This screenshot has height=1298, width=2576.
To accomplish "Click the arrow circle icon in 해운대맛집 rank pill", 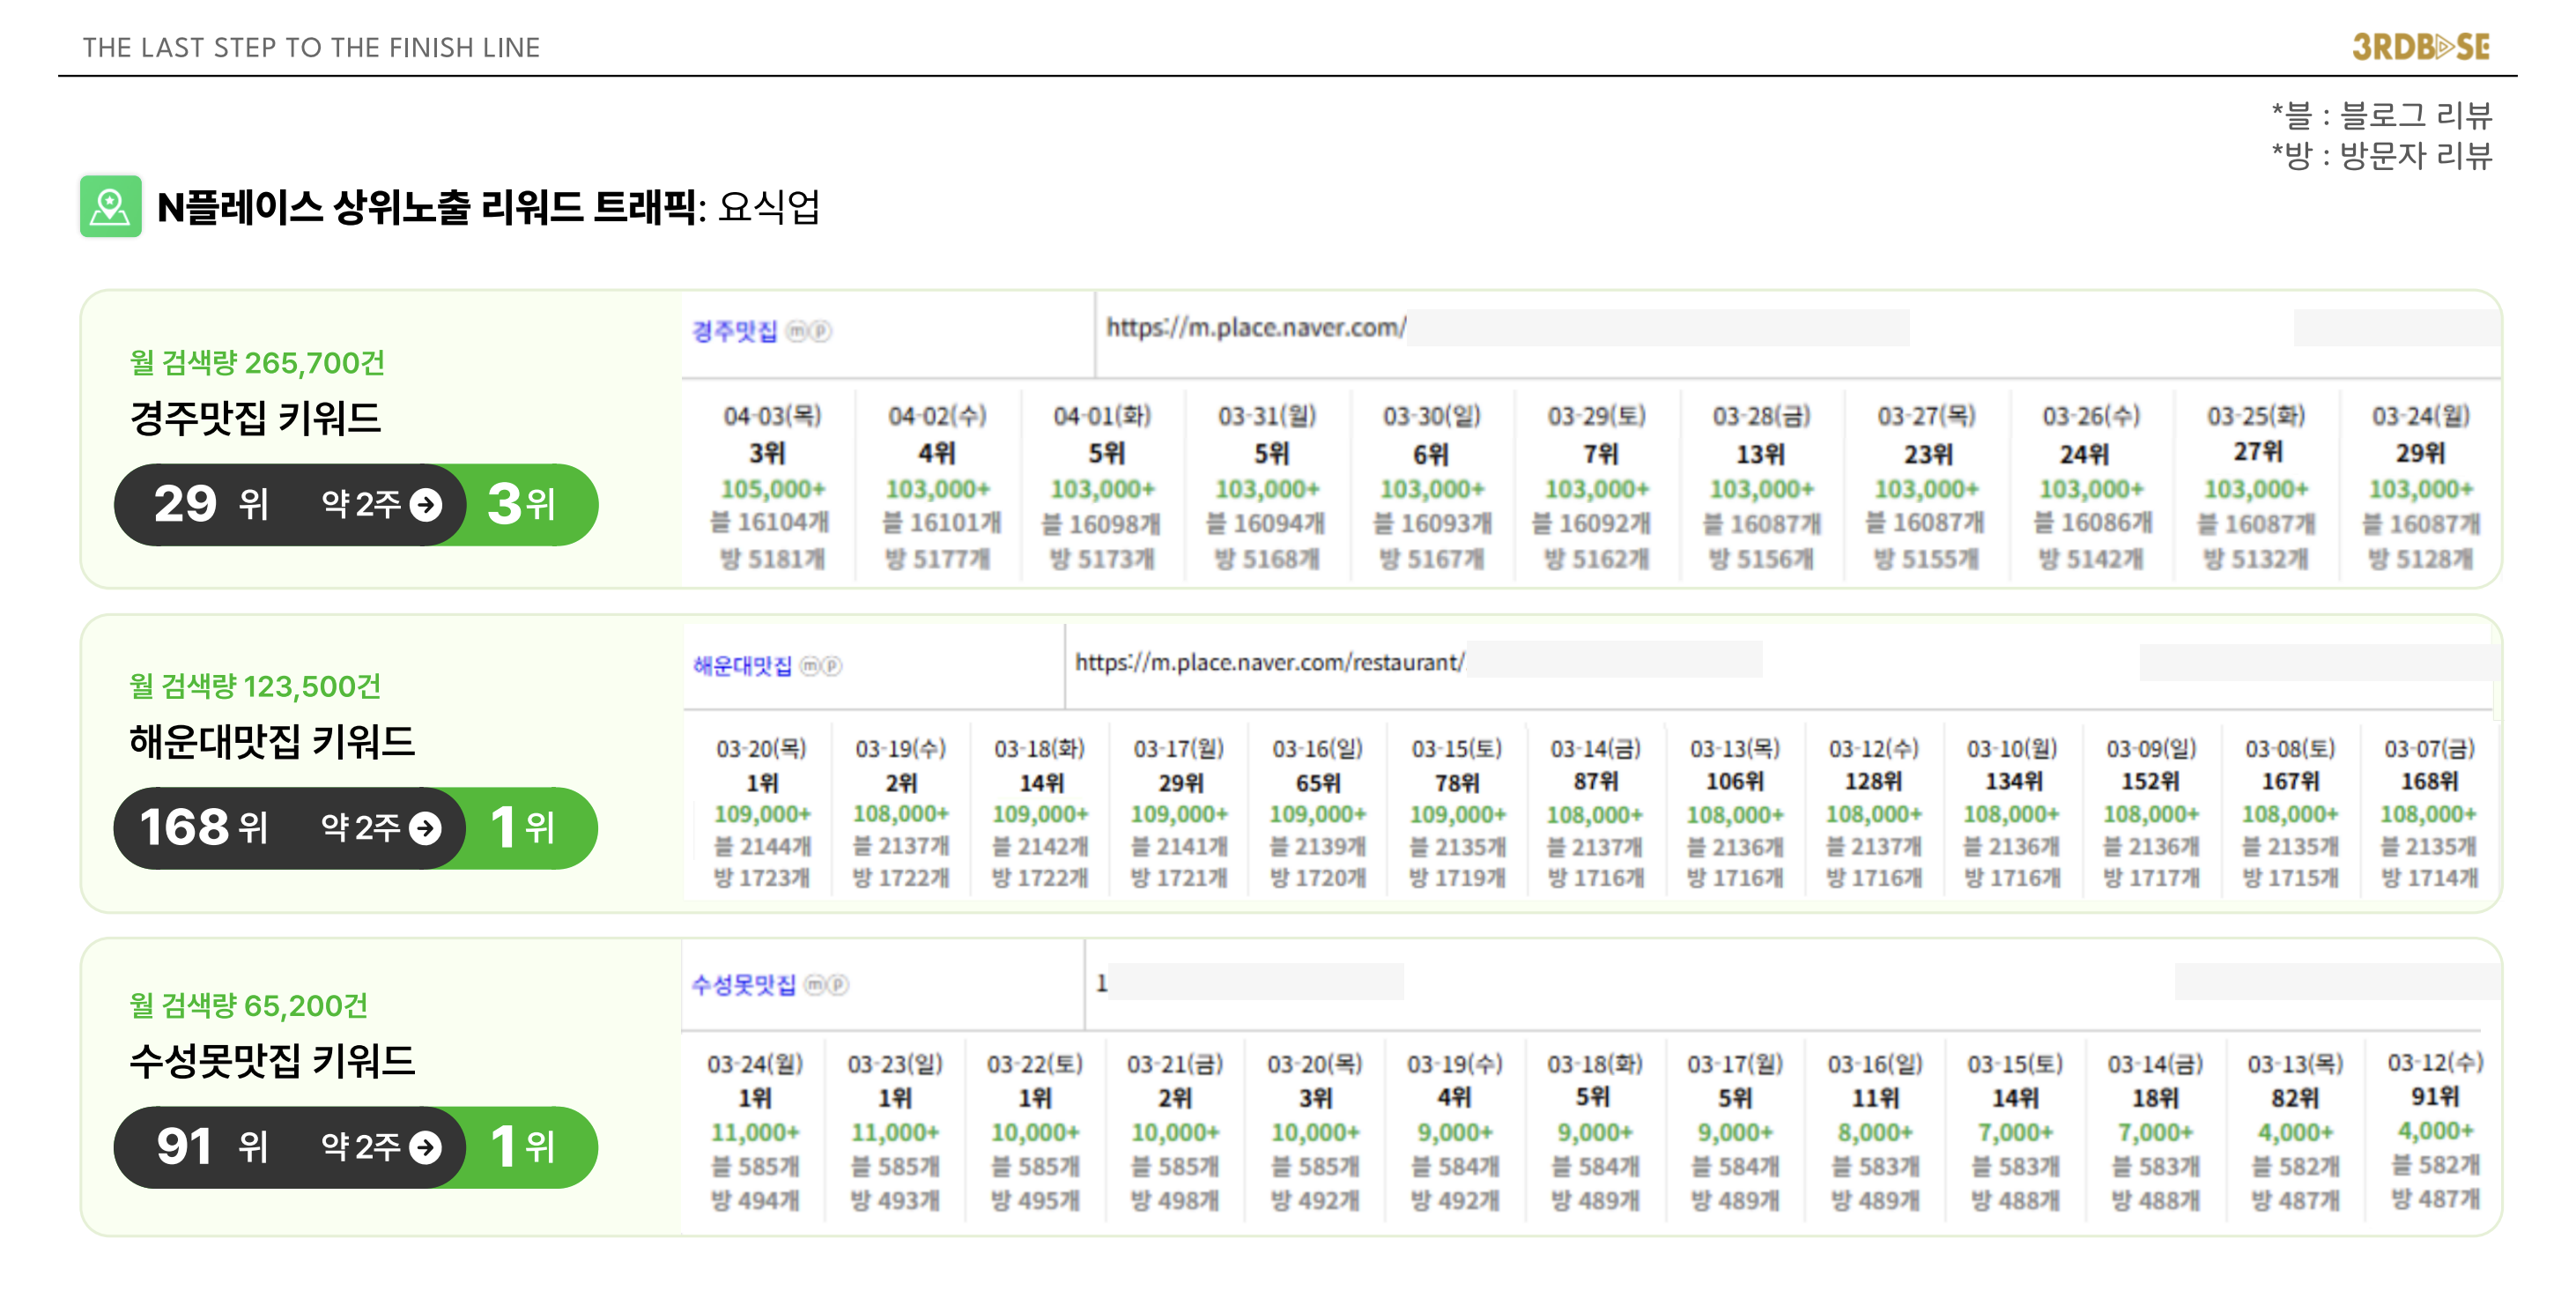I will point(426,828).
